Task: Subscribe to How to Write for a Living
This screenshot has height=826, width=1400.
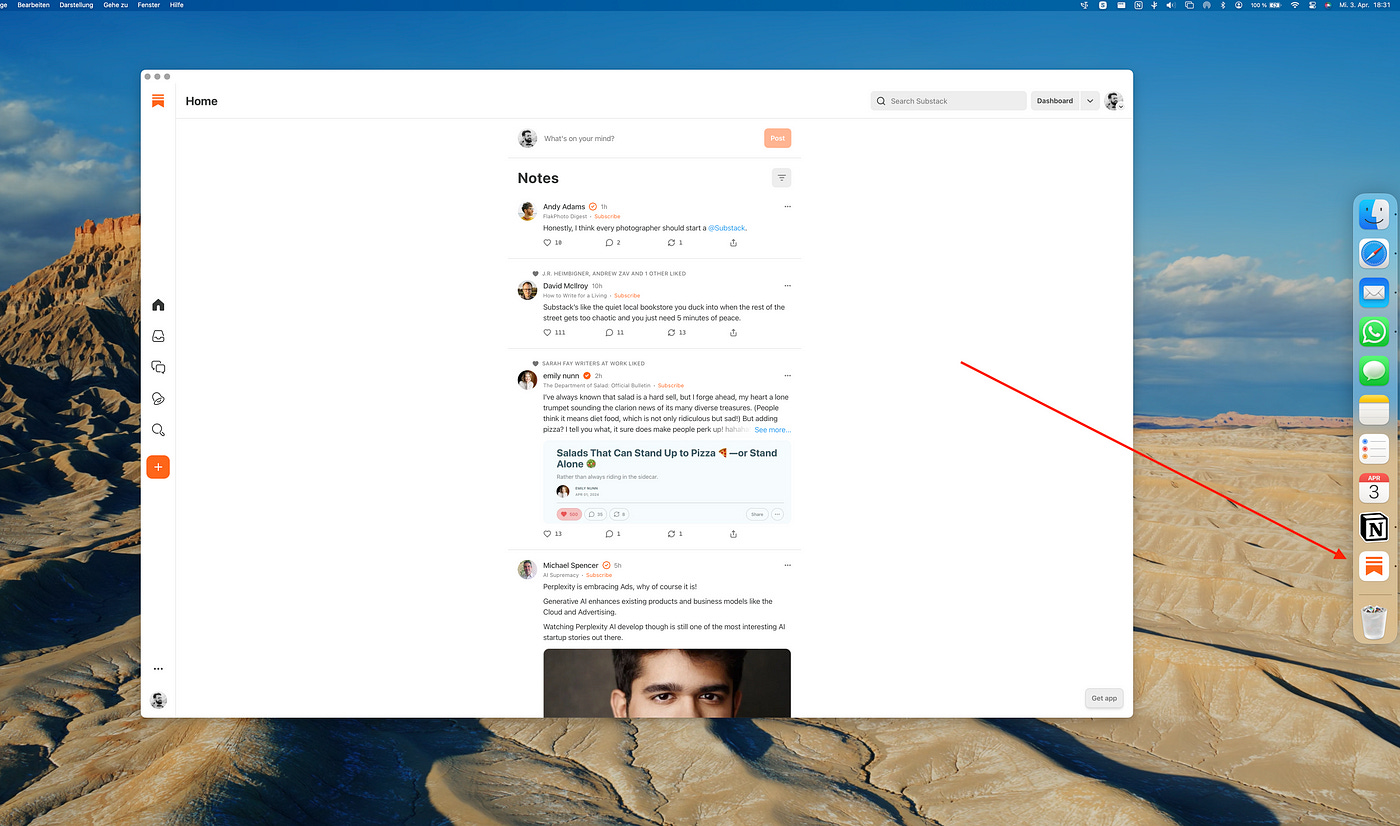Action: point(627,296)
